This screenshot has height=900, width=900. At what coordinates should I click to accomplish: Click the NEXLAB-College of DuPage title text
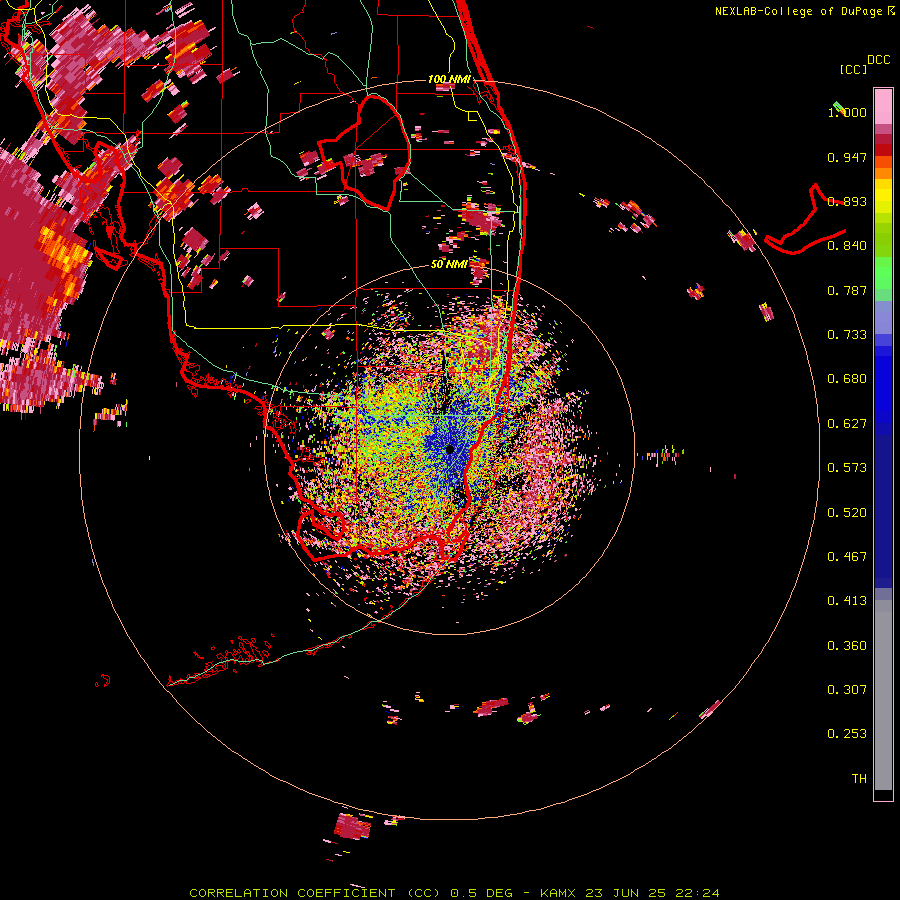pos(804,11)
